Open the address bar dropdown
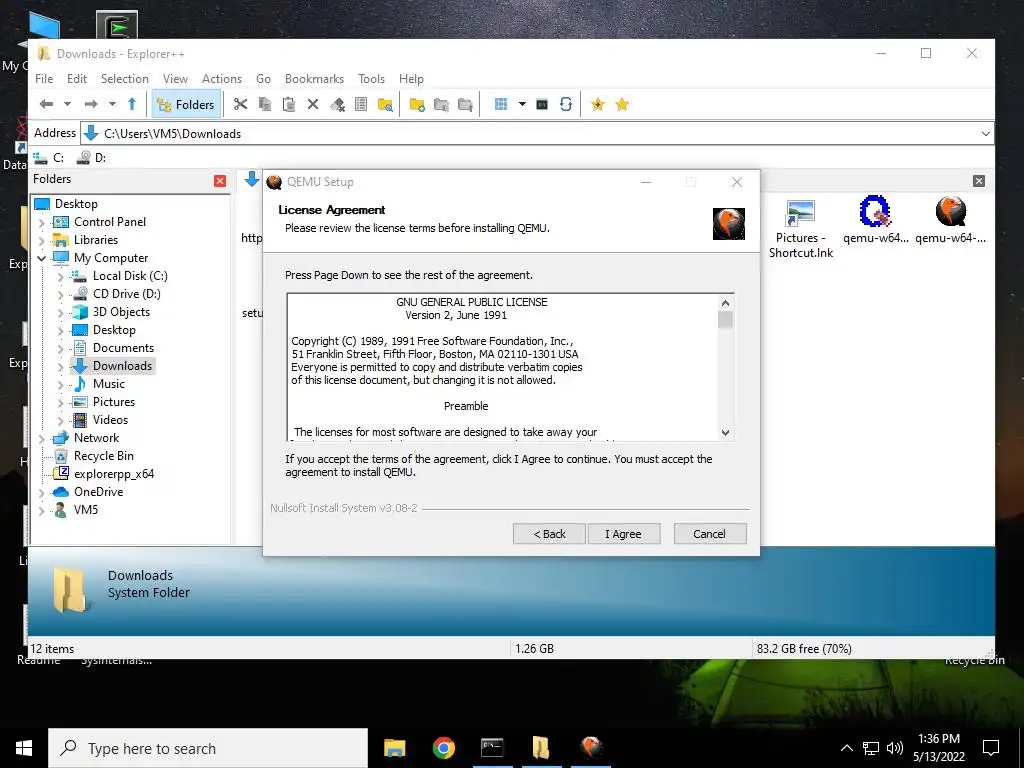The image size is (1024, 768). pyautogui.click(x=985, y=133)
